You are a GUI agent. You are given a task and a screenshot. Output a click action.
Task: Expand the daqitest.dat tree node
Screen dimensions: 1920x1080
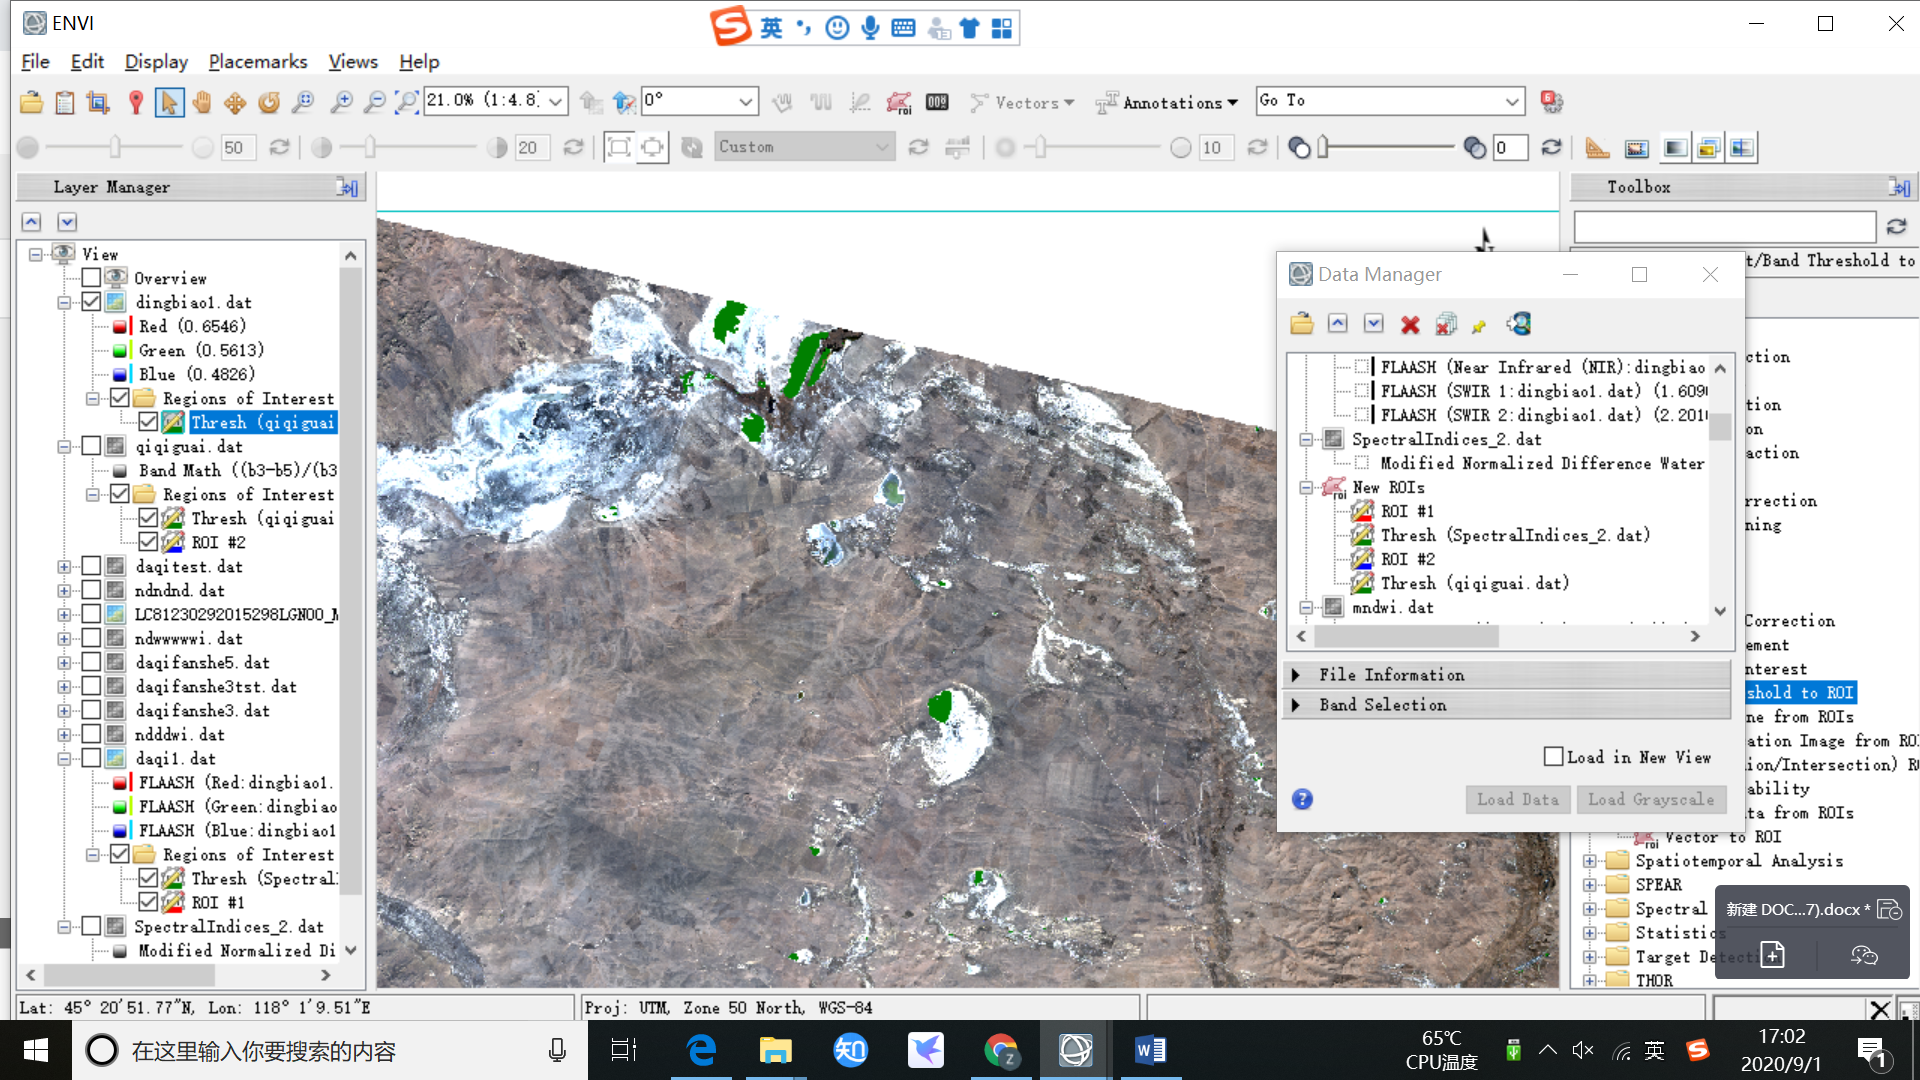64,566
